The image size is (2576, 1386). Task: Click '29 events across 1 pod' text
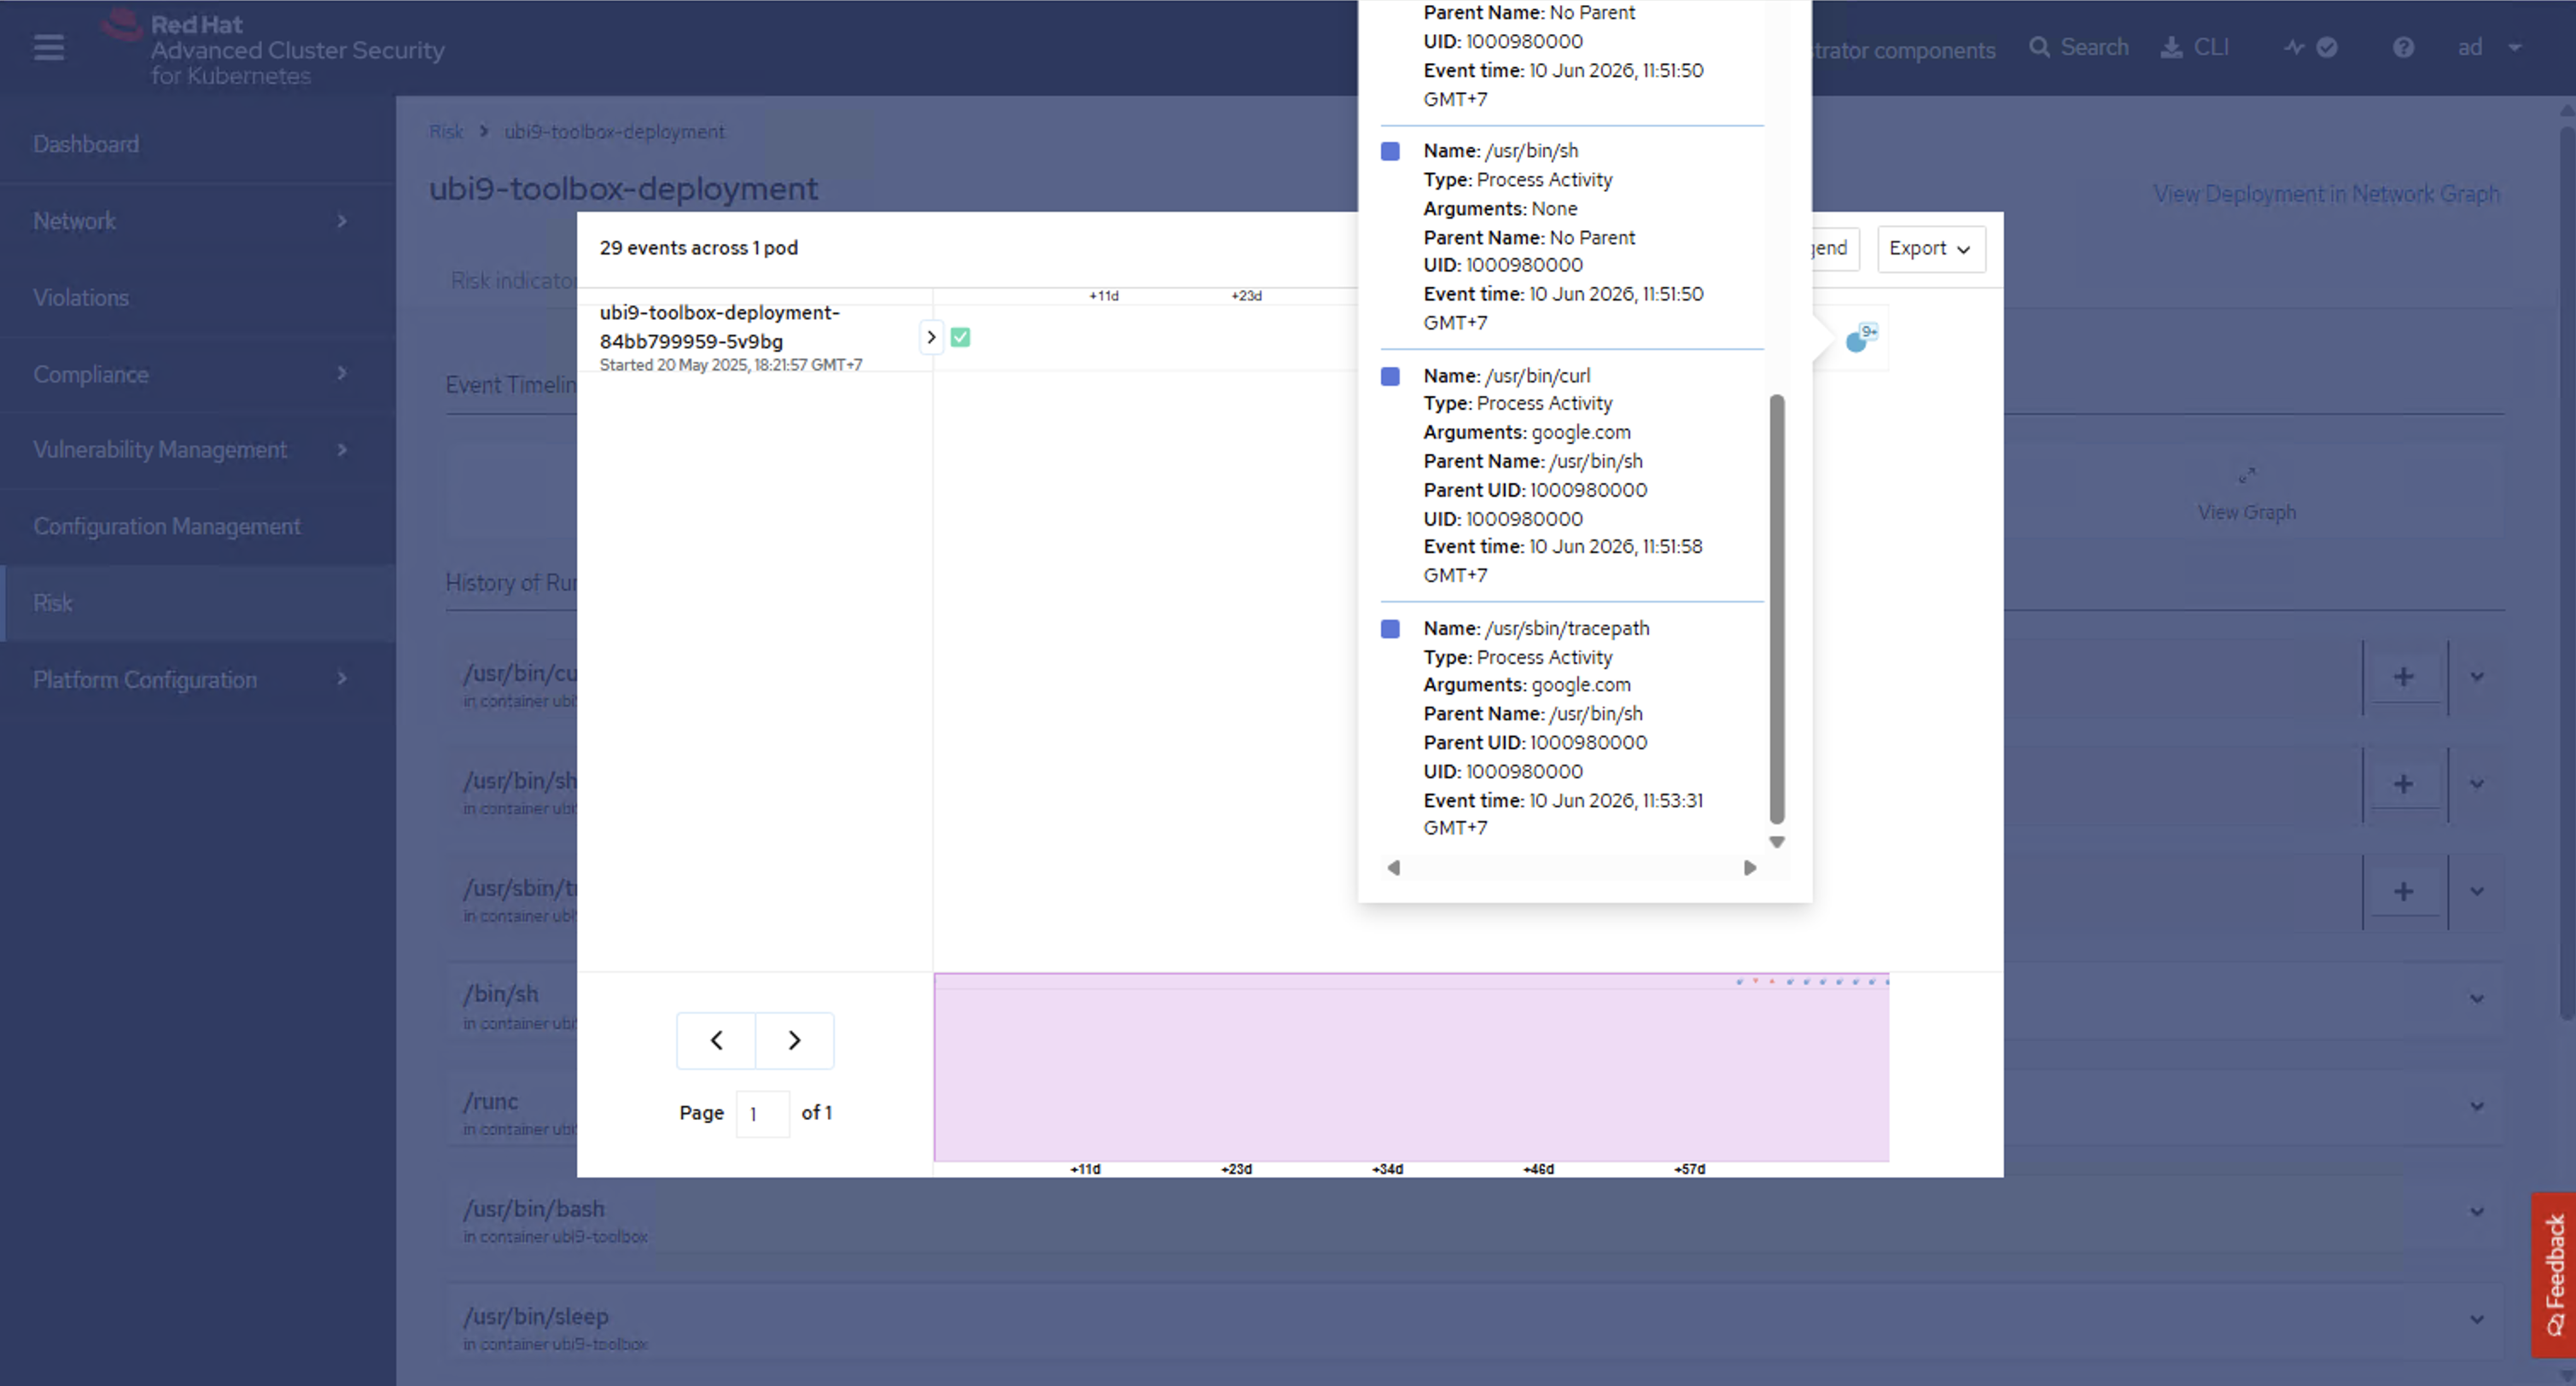pyautogui.click(x=698, y=248)
